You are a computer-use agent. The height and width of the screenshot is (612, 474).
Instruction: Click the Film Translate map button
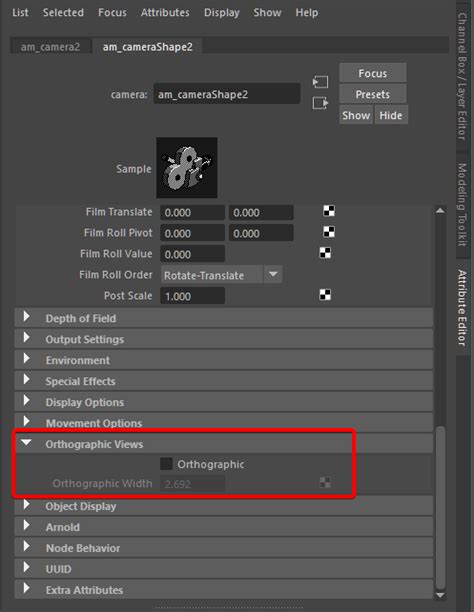(x=329, y=211)
